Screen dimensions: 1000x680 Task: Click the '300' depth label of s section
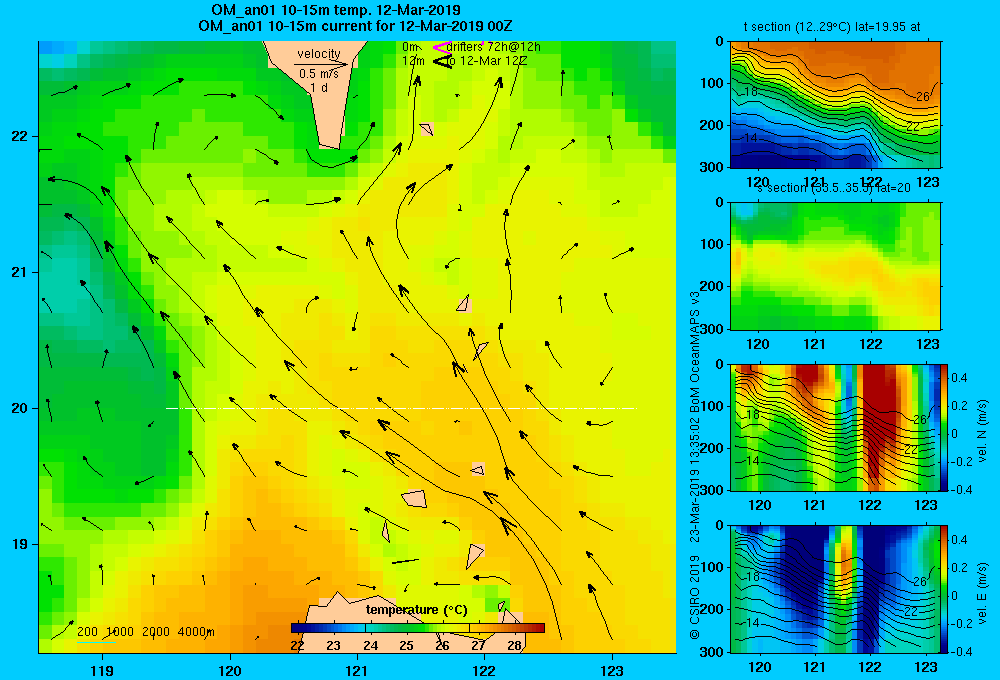(711, 329)
